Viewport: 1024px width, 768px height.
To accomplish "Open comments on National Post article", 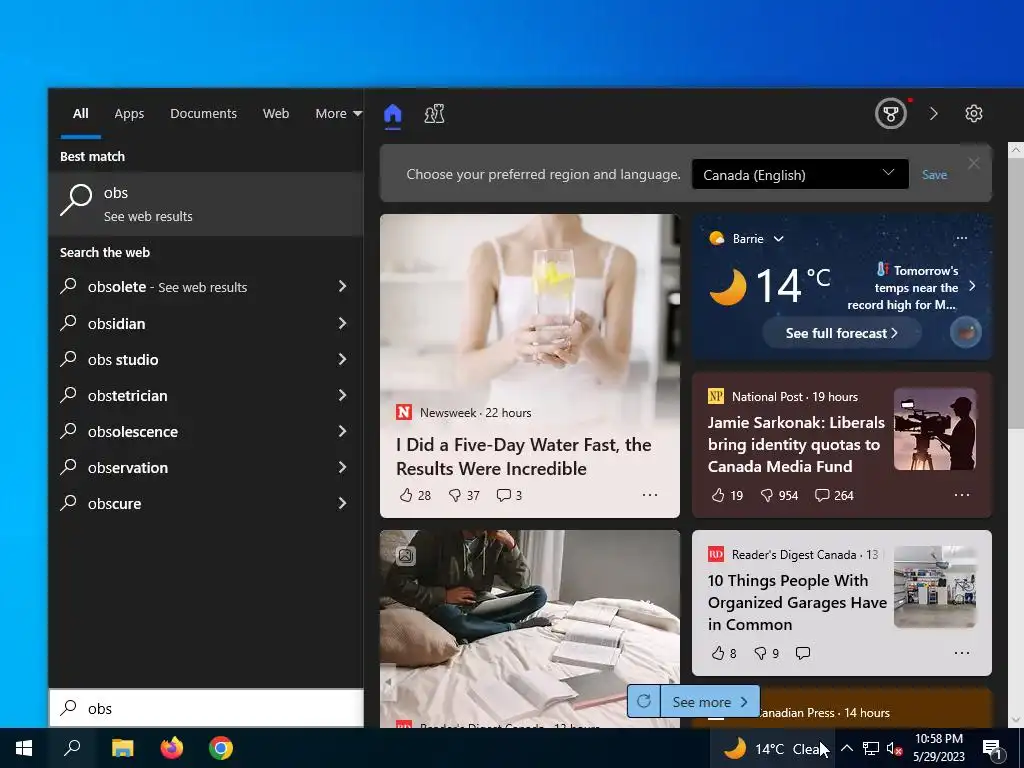I will (x=834, y=495).
